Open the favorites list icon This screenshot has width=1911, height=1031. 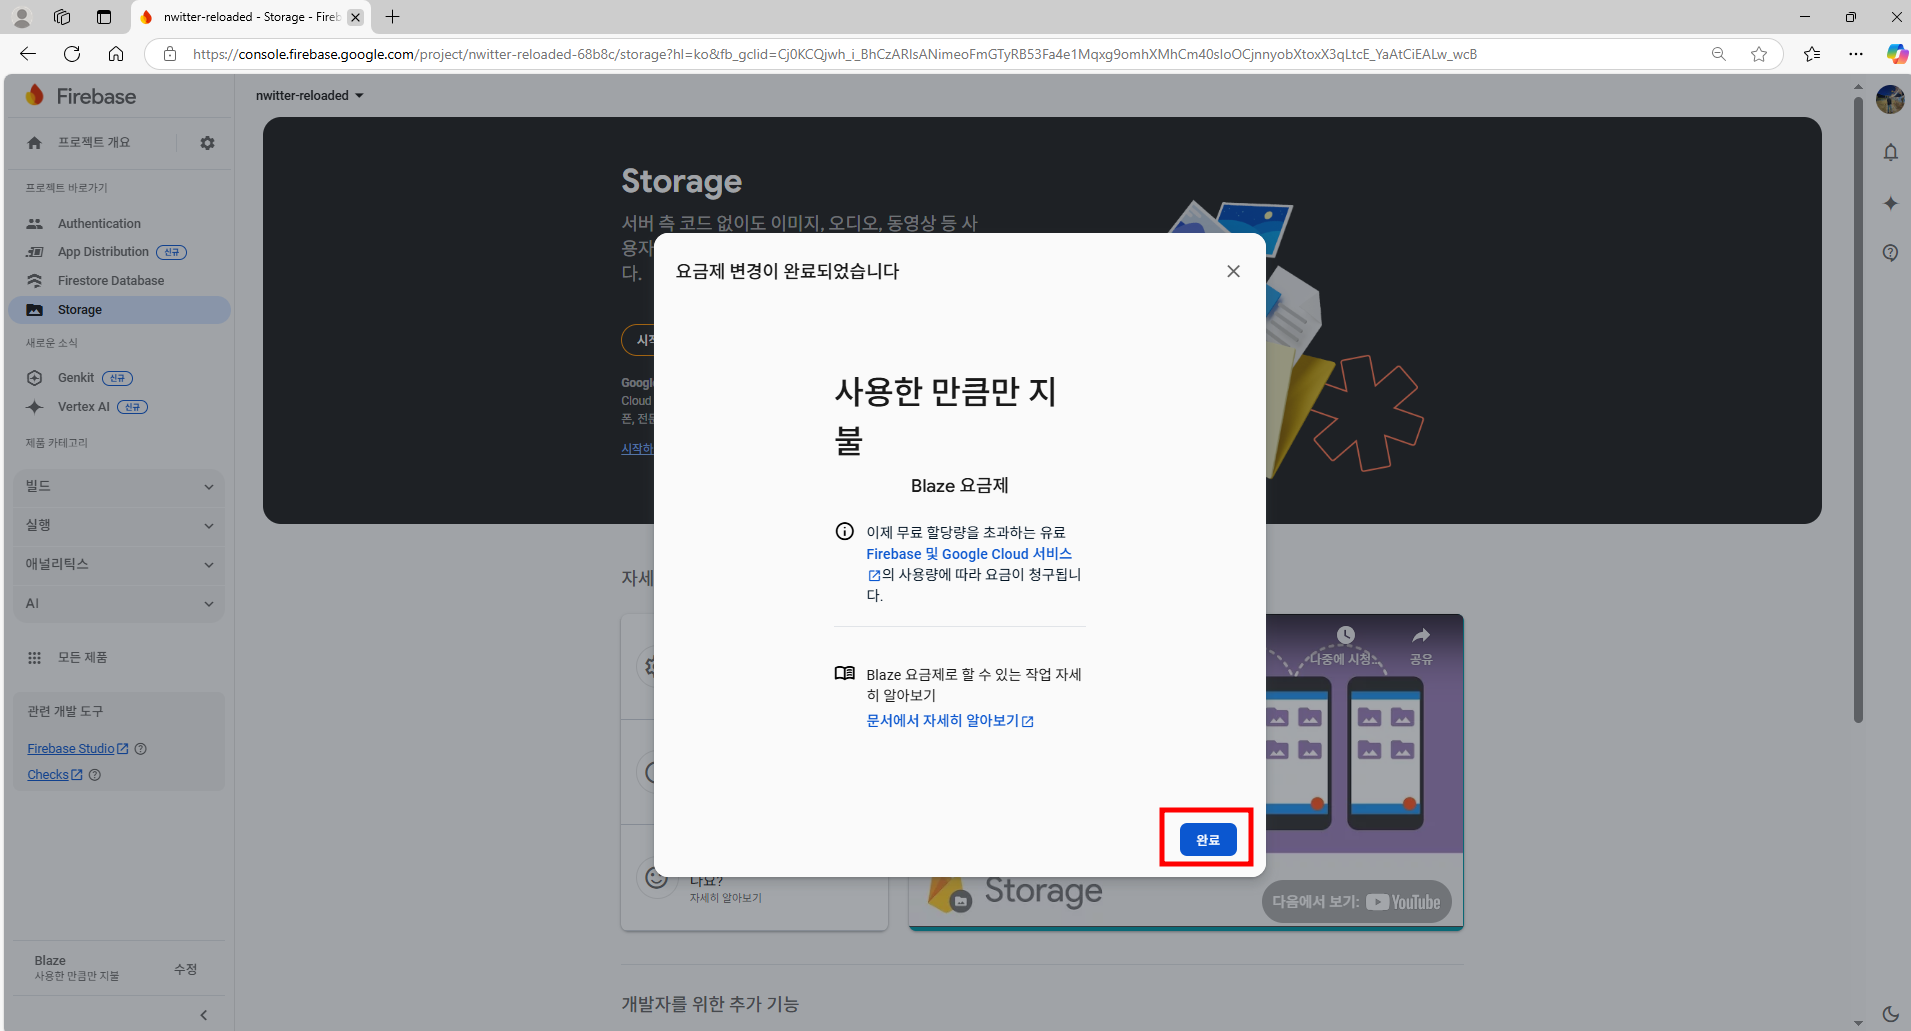point(1812,54)
